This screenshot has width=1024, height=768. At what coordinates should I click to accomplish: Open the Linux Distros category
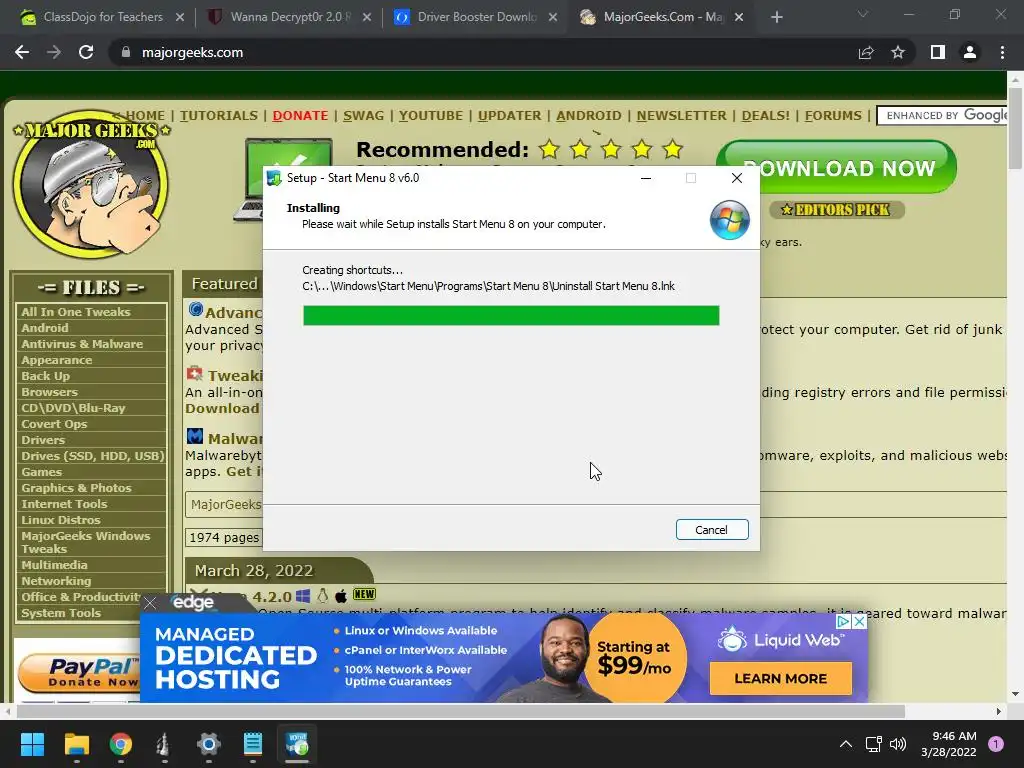click(61, 520)
